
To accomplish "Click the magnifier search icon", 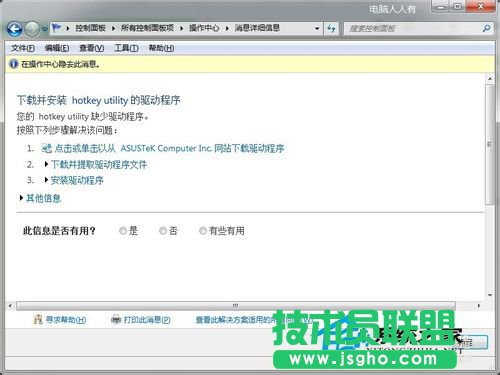I will (486, 29).
